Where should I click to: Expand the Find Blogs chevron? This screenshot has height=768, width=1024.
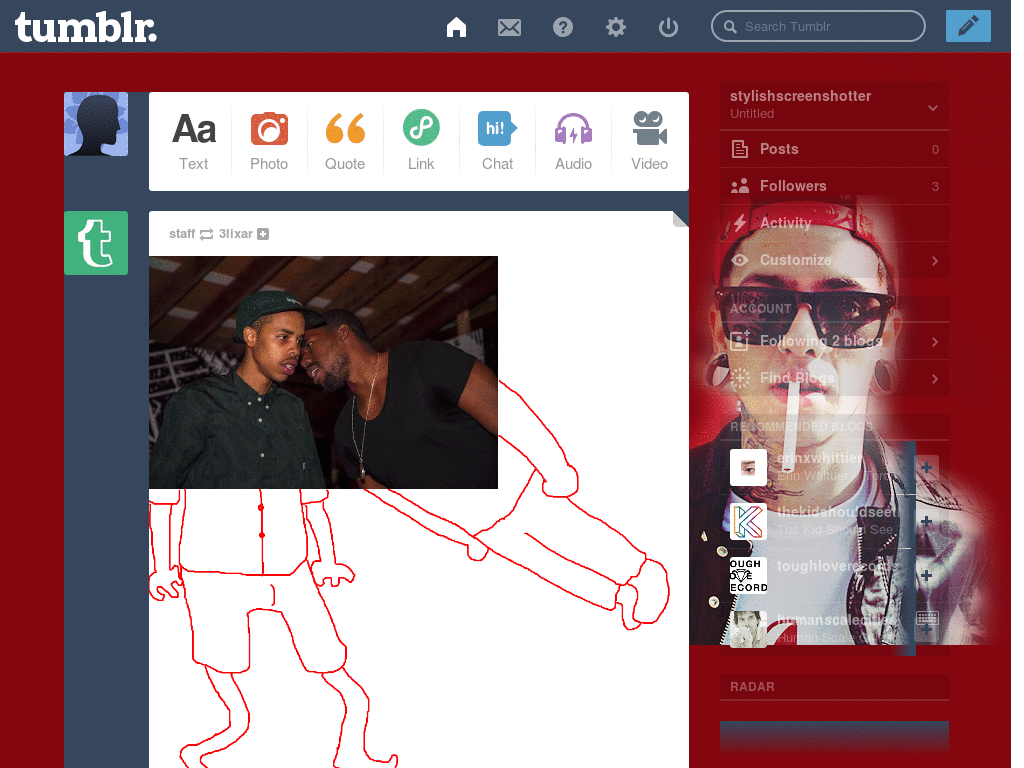935,379
